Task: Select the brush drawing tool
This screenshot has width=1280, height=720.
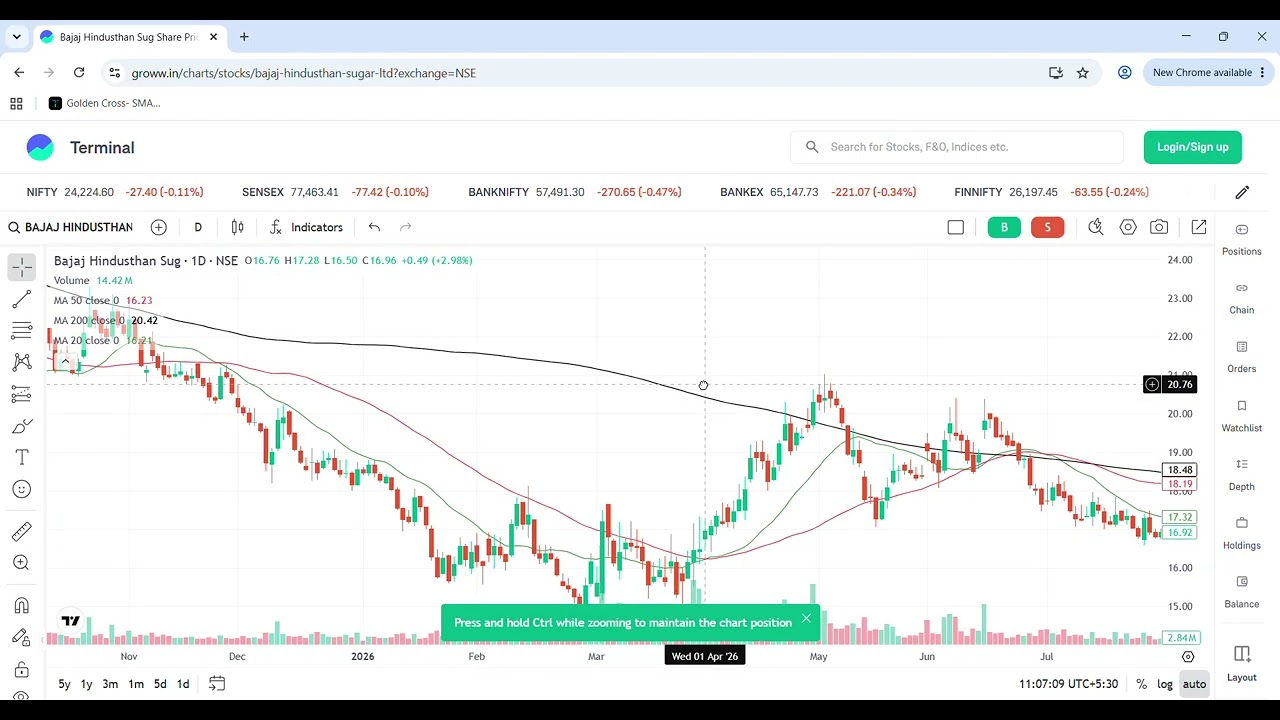Action: [21, 426]
